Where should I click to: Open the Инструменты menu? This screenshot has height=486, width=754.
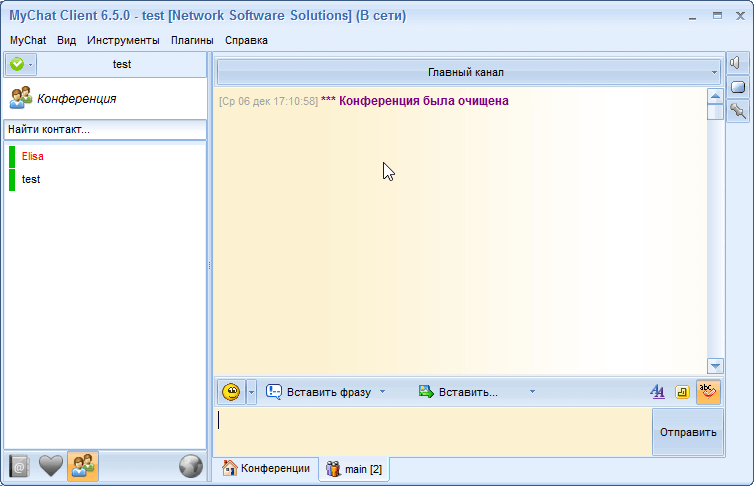(123, 40)
